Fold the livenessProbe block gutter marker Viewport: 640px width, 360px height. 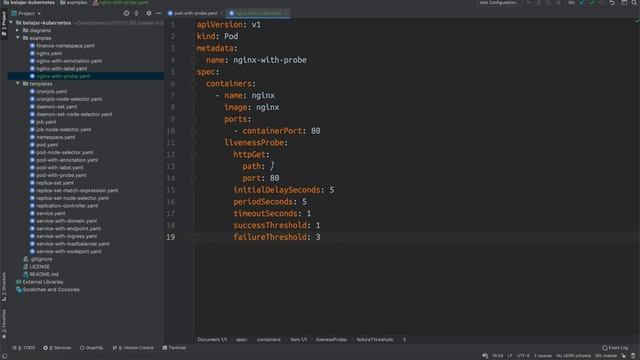[194, 143]
